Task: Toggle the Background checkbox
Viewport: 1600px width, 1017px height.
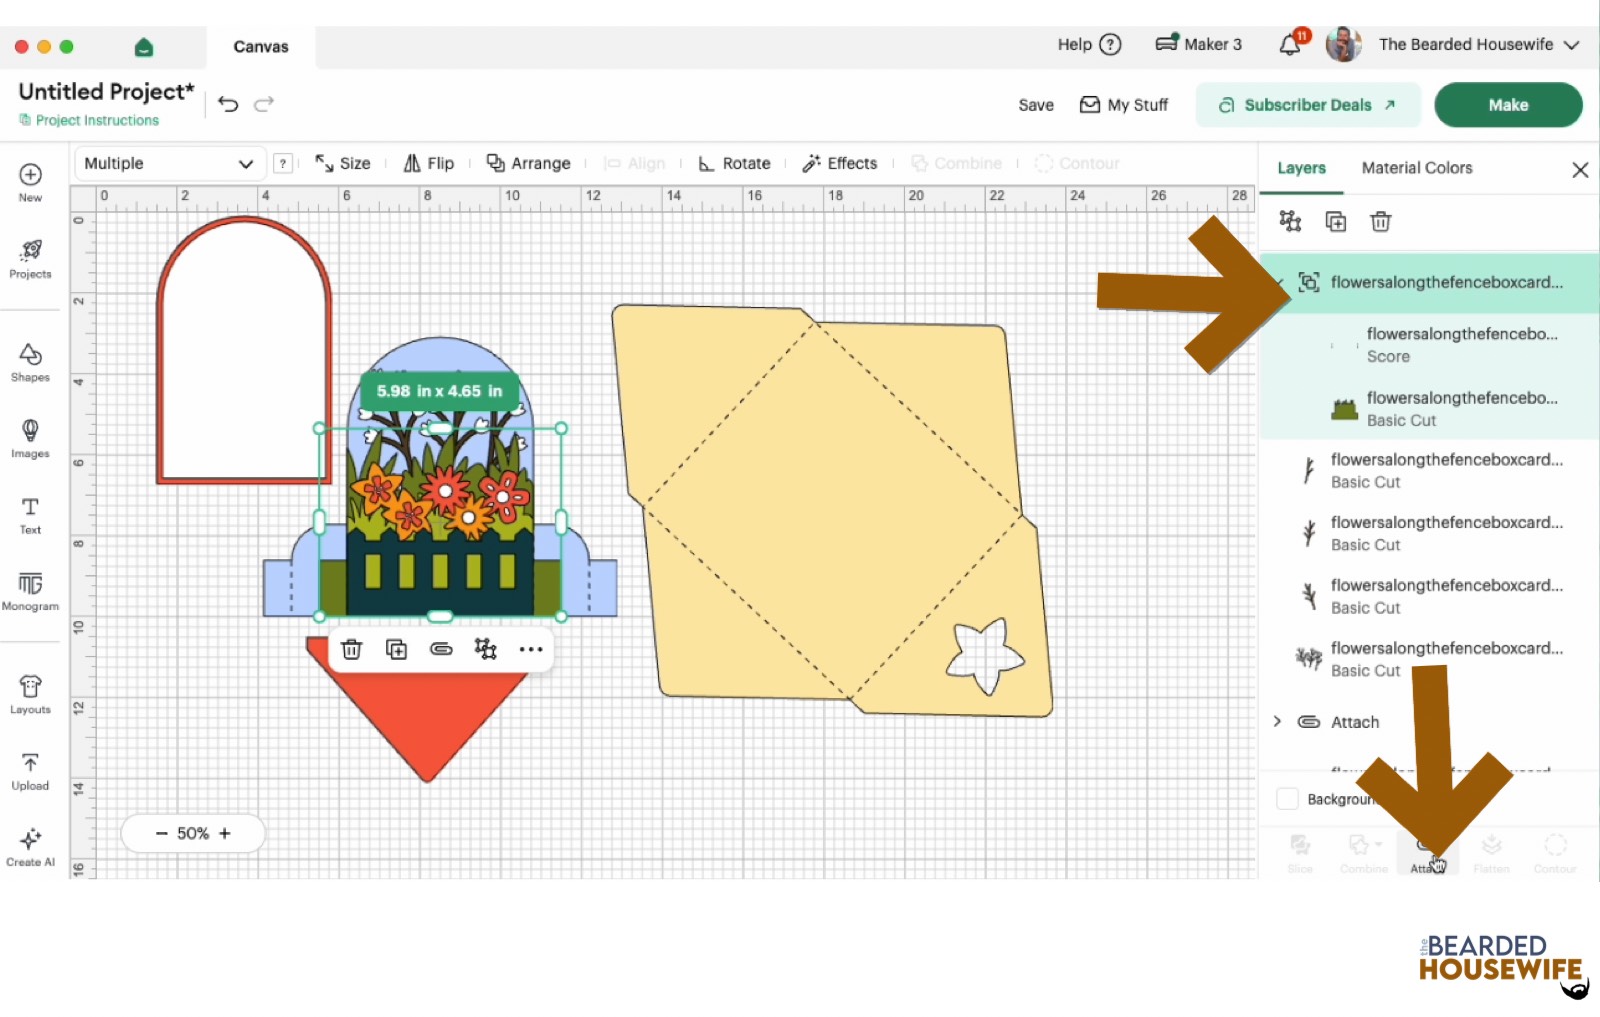Action: (1287, 799)
